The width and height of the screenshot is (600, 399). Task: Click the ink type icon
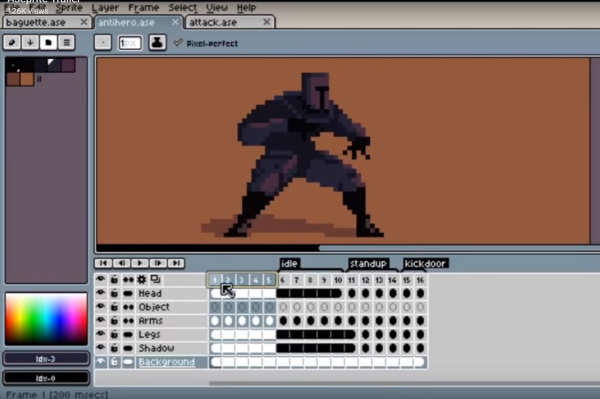click(x=157, y=42)
